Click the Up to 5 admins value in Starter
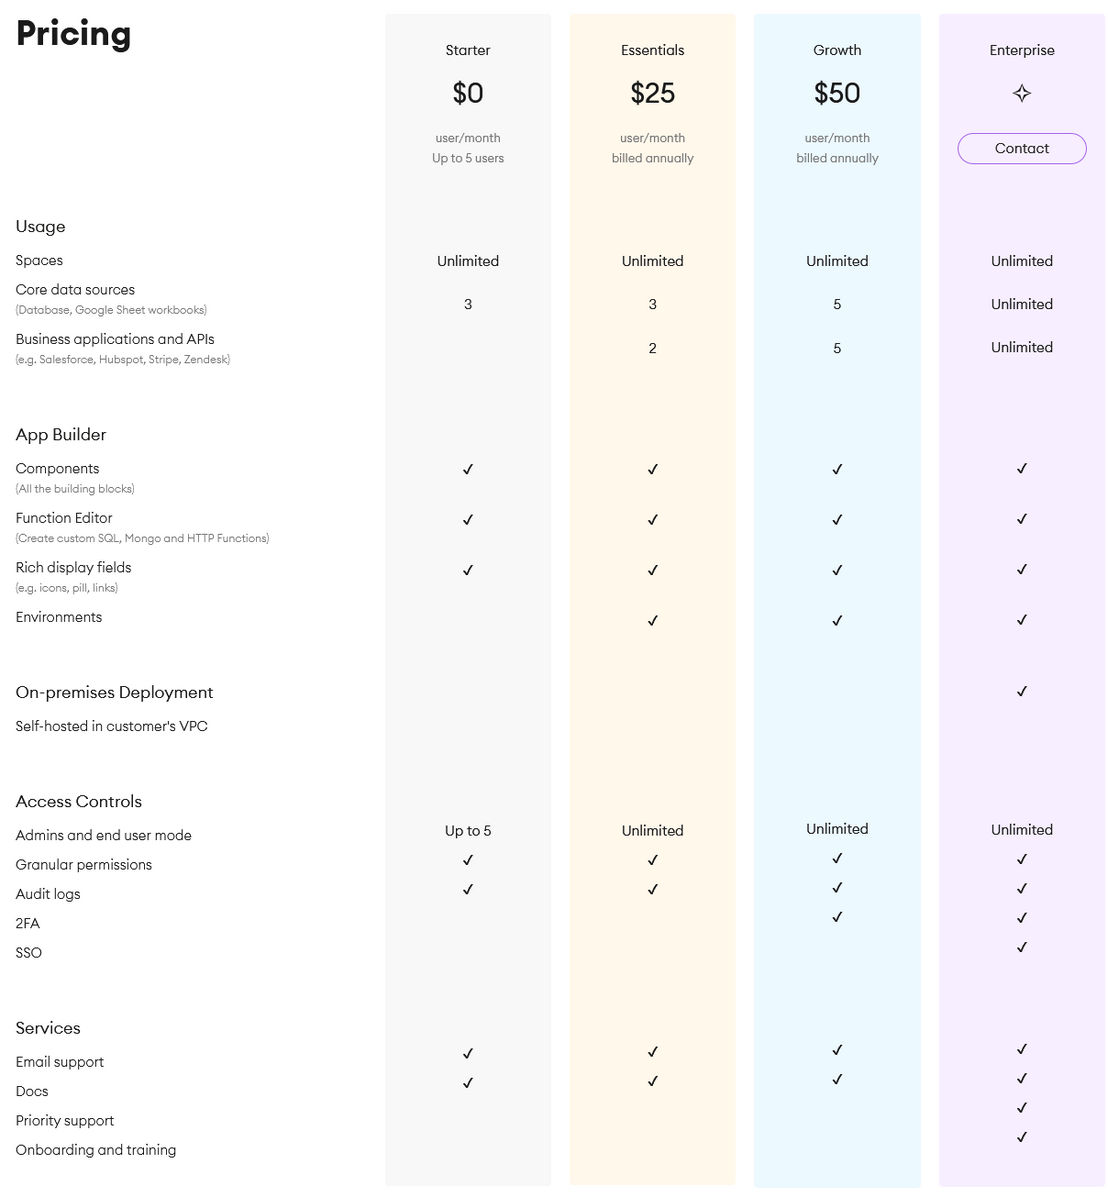Viewport: 1108px width, 1197px height. tap(467, 831)
